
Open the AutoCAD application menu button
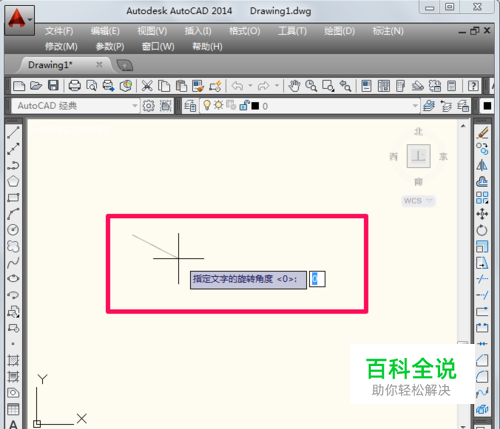[19, 20]
